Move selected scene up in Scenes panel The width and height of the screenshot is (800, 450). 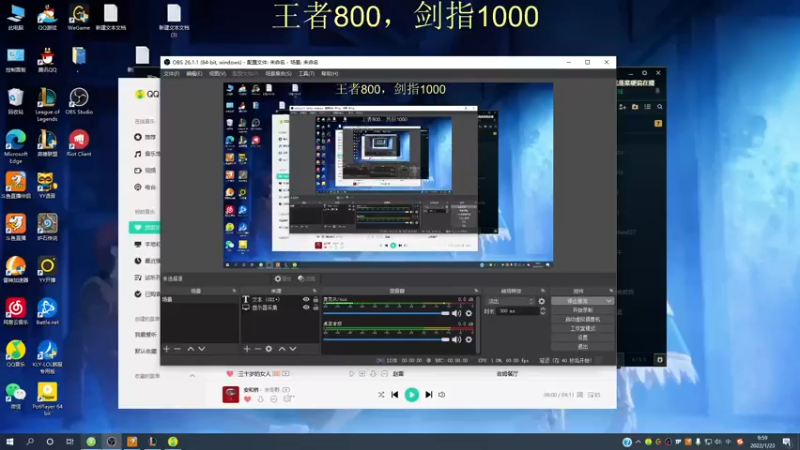190,349
